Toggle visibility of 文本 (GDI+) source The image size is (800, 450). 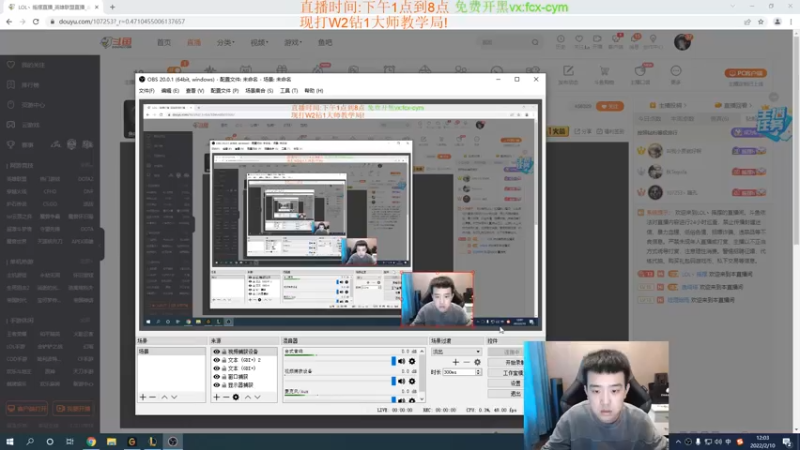point(216,368)
